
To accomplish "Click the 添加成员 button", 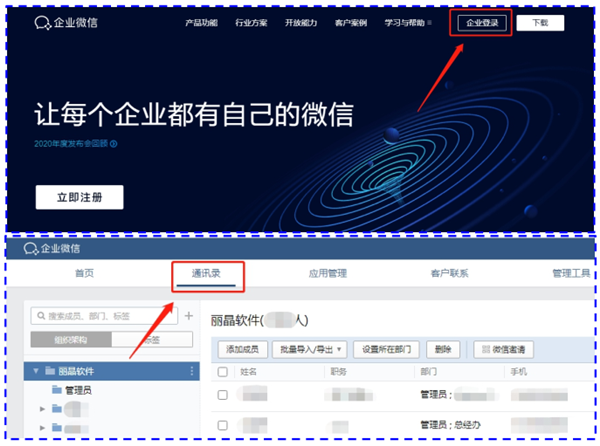I will pos(242,349).
